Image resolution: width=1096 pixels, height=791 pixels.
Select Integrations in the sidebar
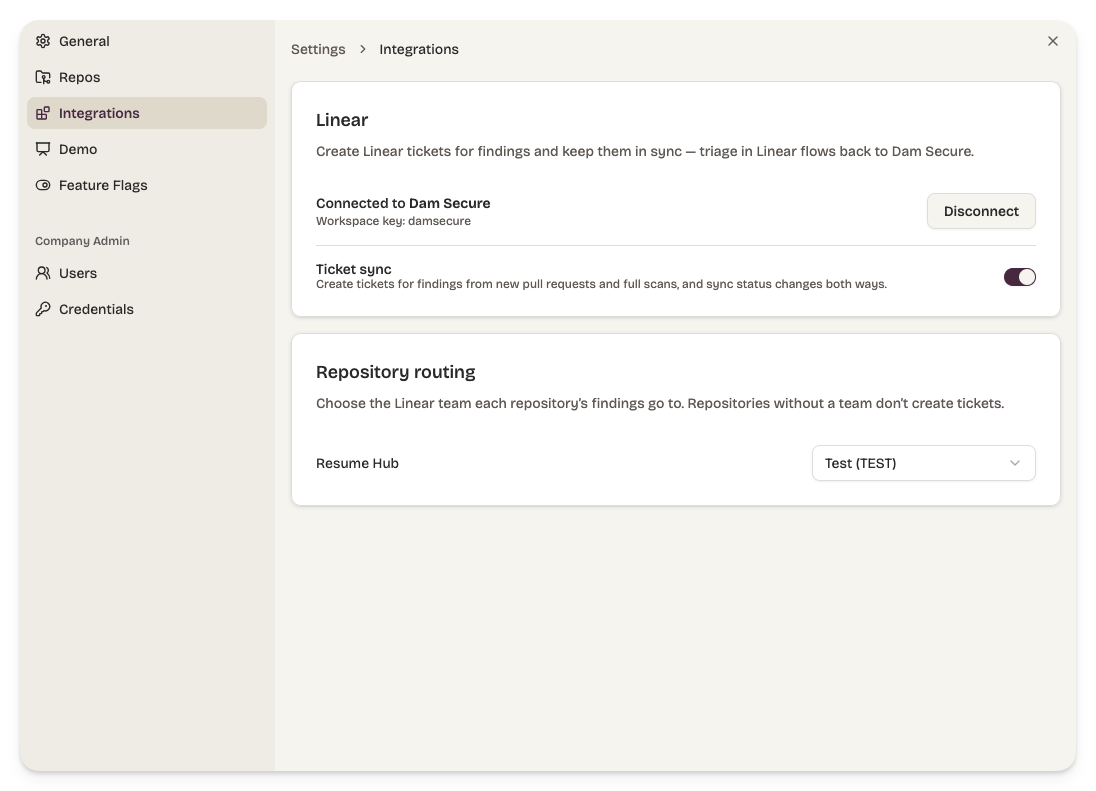pos(147,113)
